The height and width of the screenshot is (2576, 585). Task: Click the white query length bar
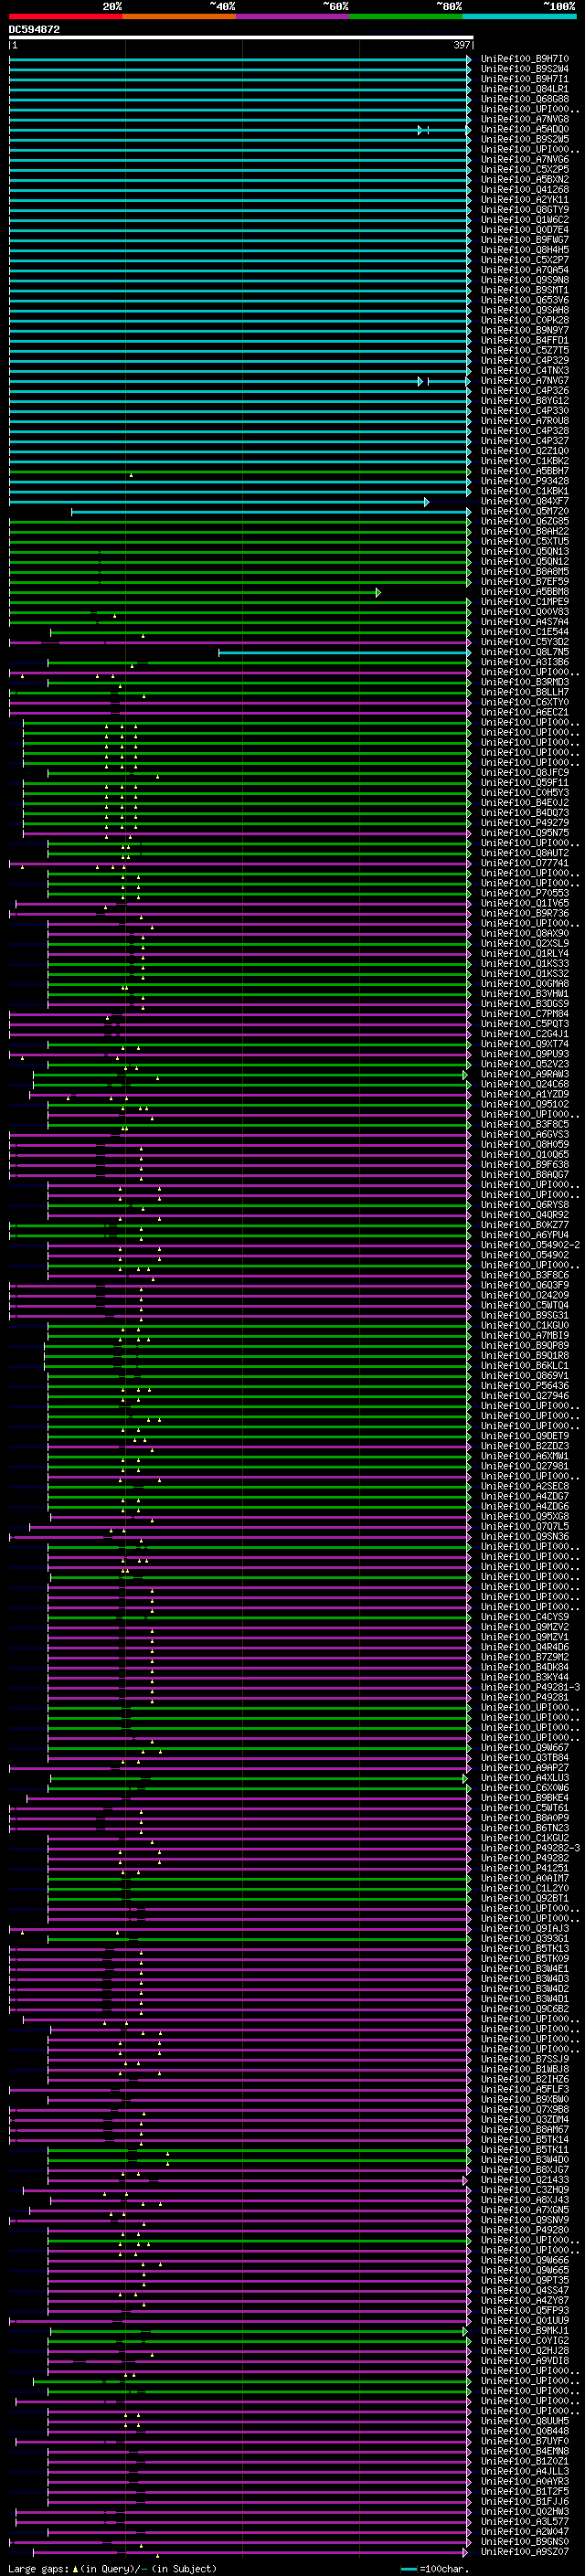pos(241,38)
